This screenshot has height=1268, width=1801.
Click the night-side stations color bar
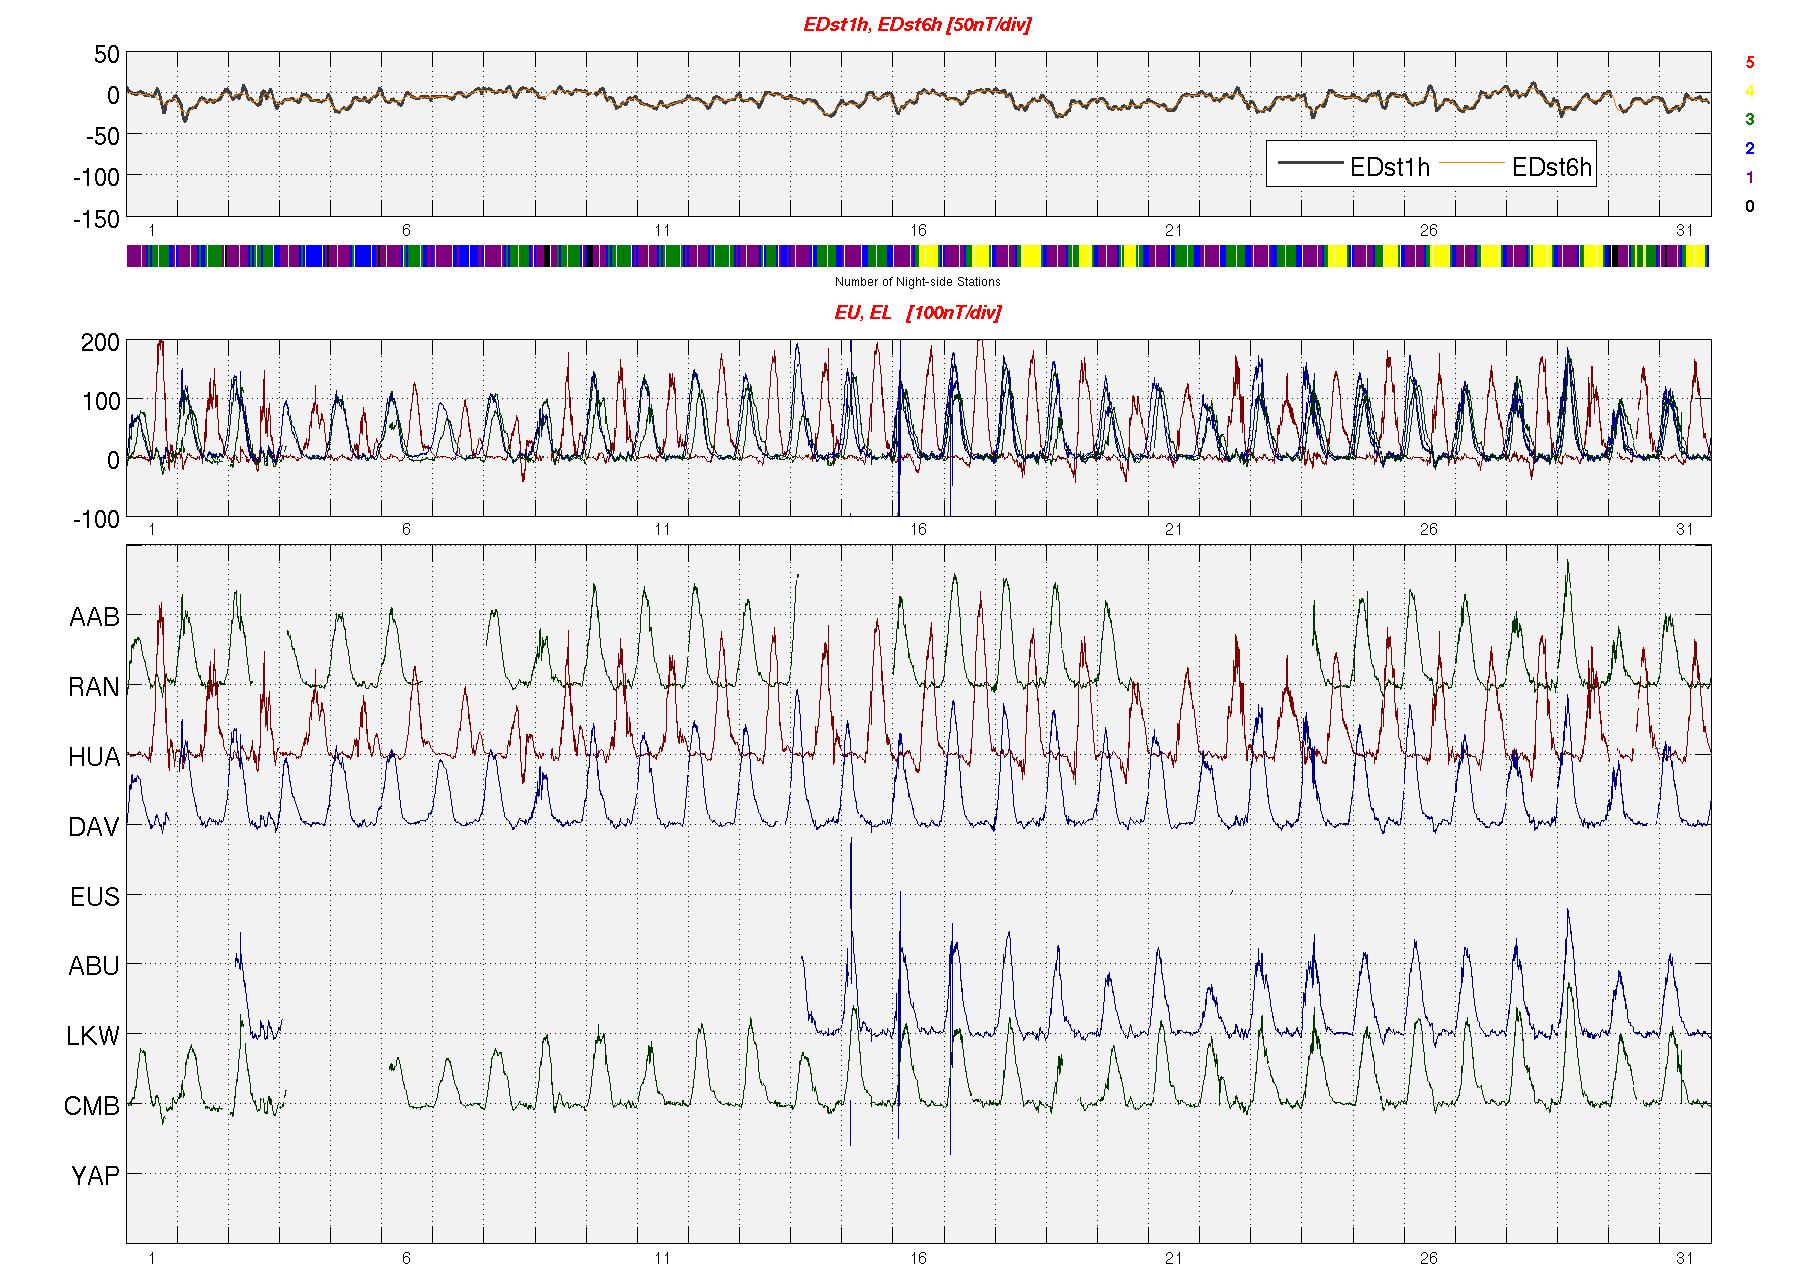pyautogui.click(x=917, y=256)
